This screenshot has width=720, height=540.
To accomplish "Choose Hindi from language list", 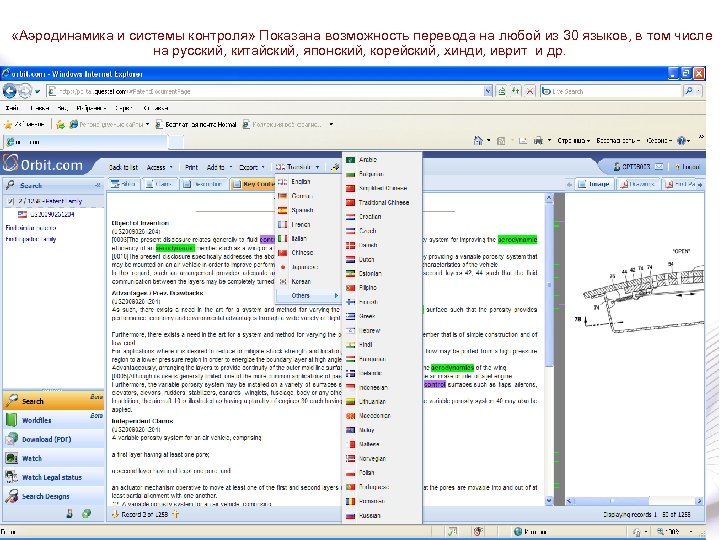I will pyautogui.click(x=382, y=344).
